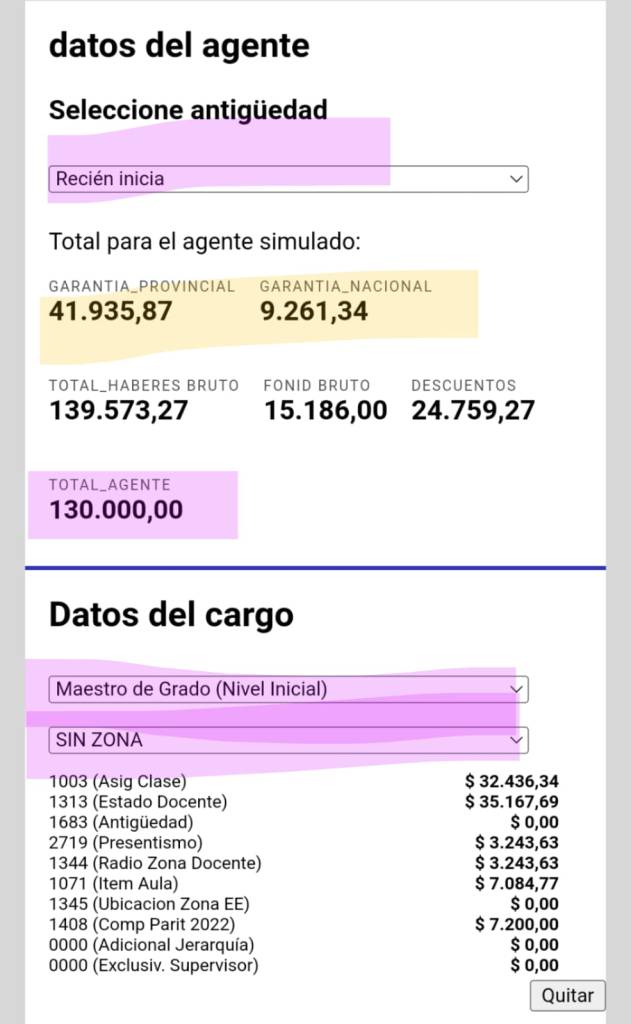
Task: Click the '1408 (Comp Parit 2022)' amount $ 7.200,00
Action: click(x=516, y=924)
